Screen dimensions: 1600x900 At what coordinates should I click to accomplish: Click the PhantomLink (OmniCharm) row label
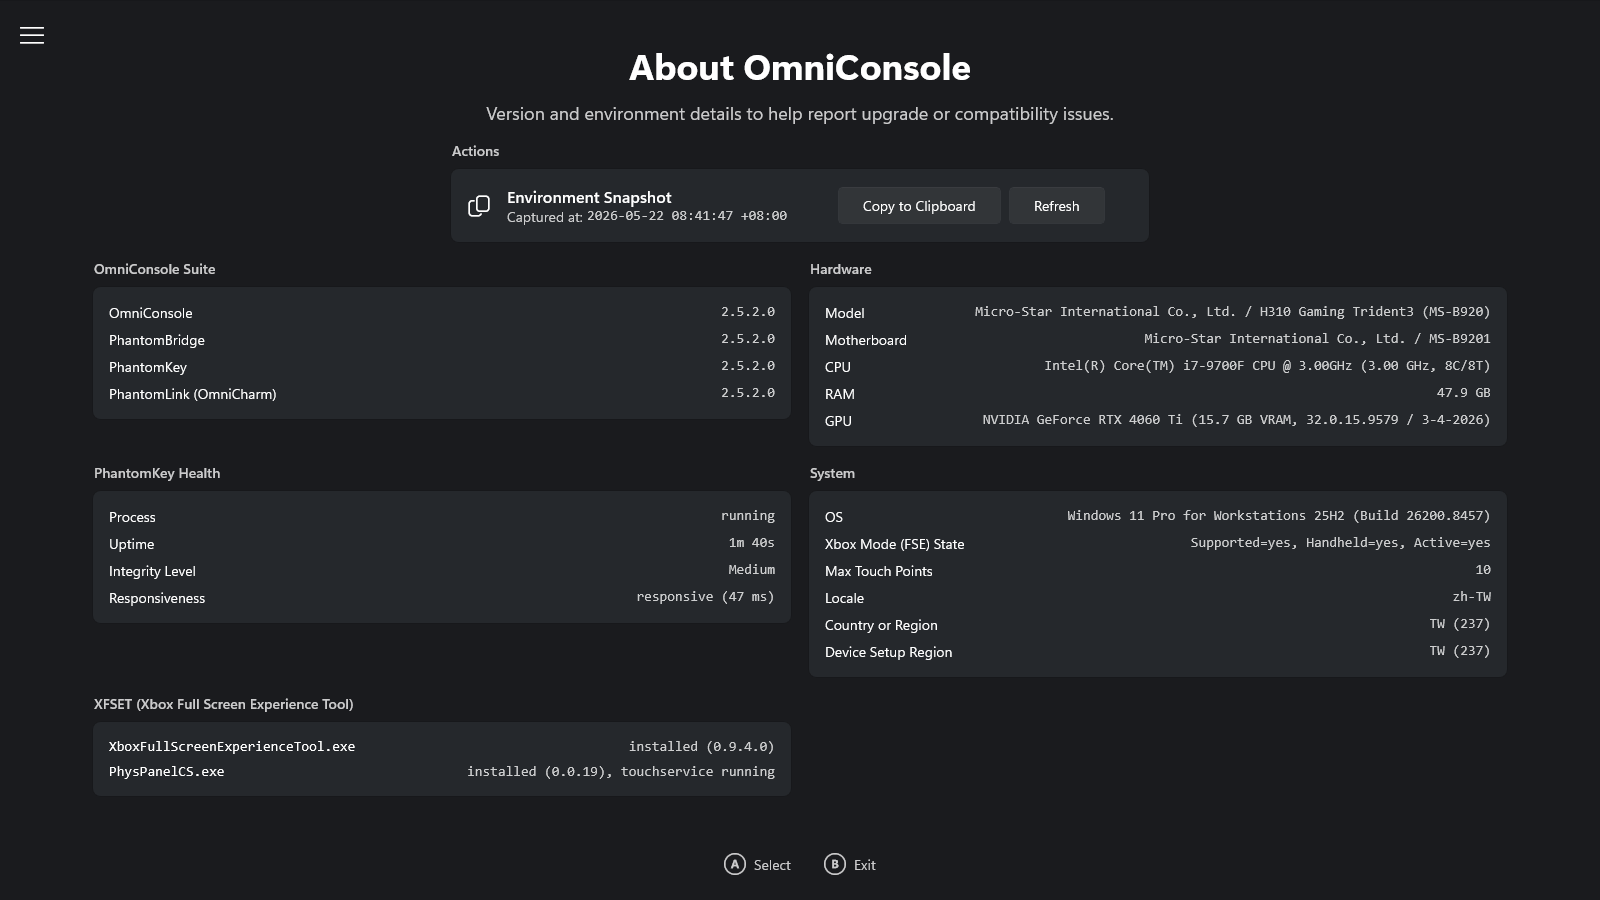[193, 394]
